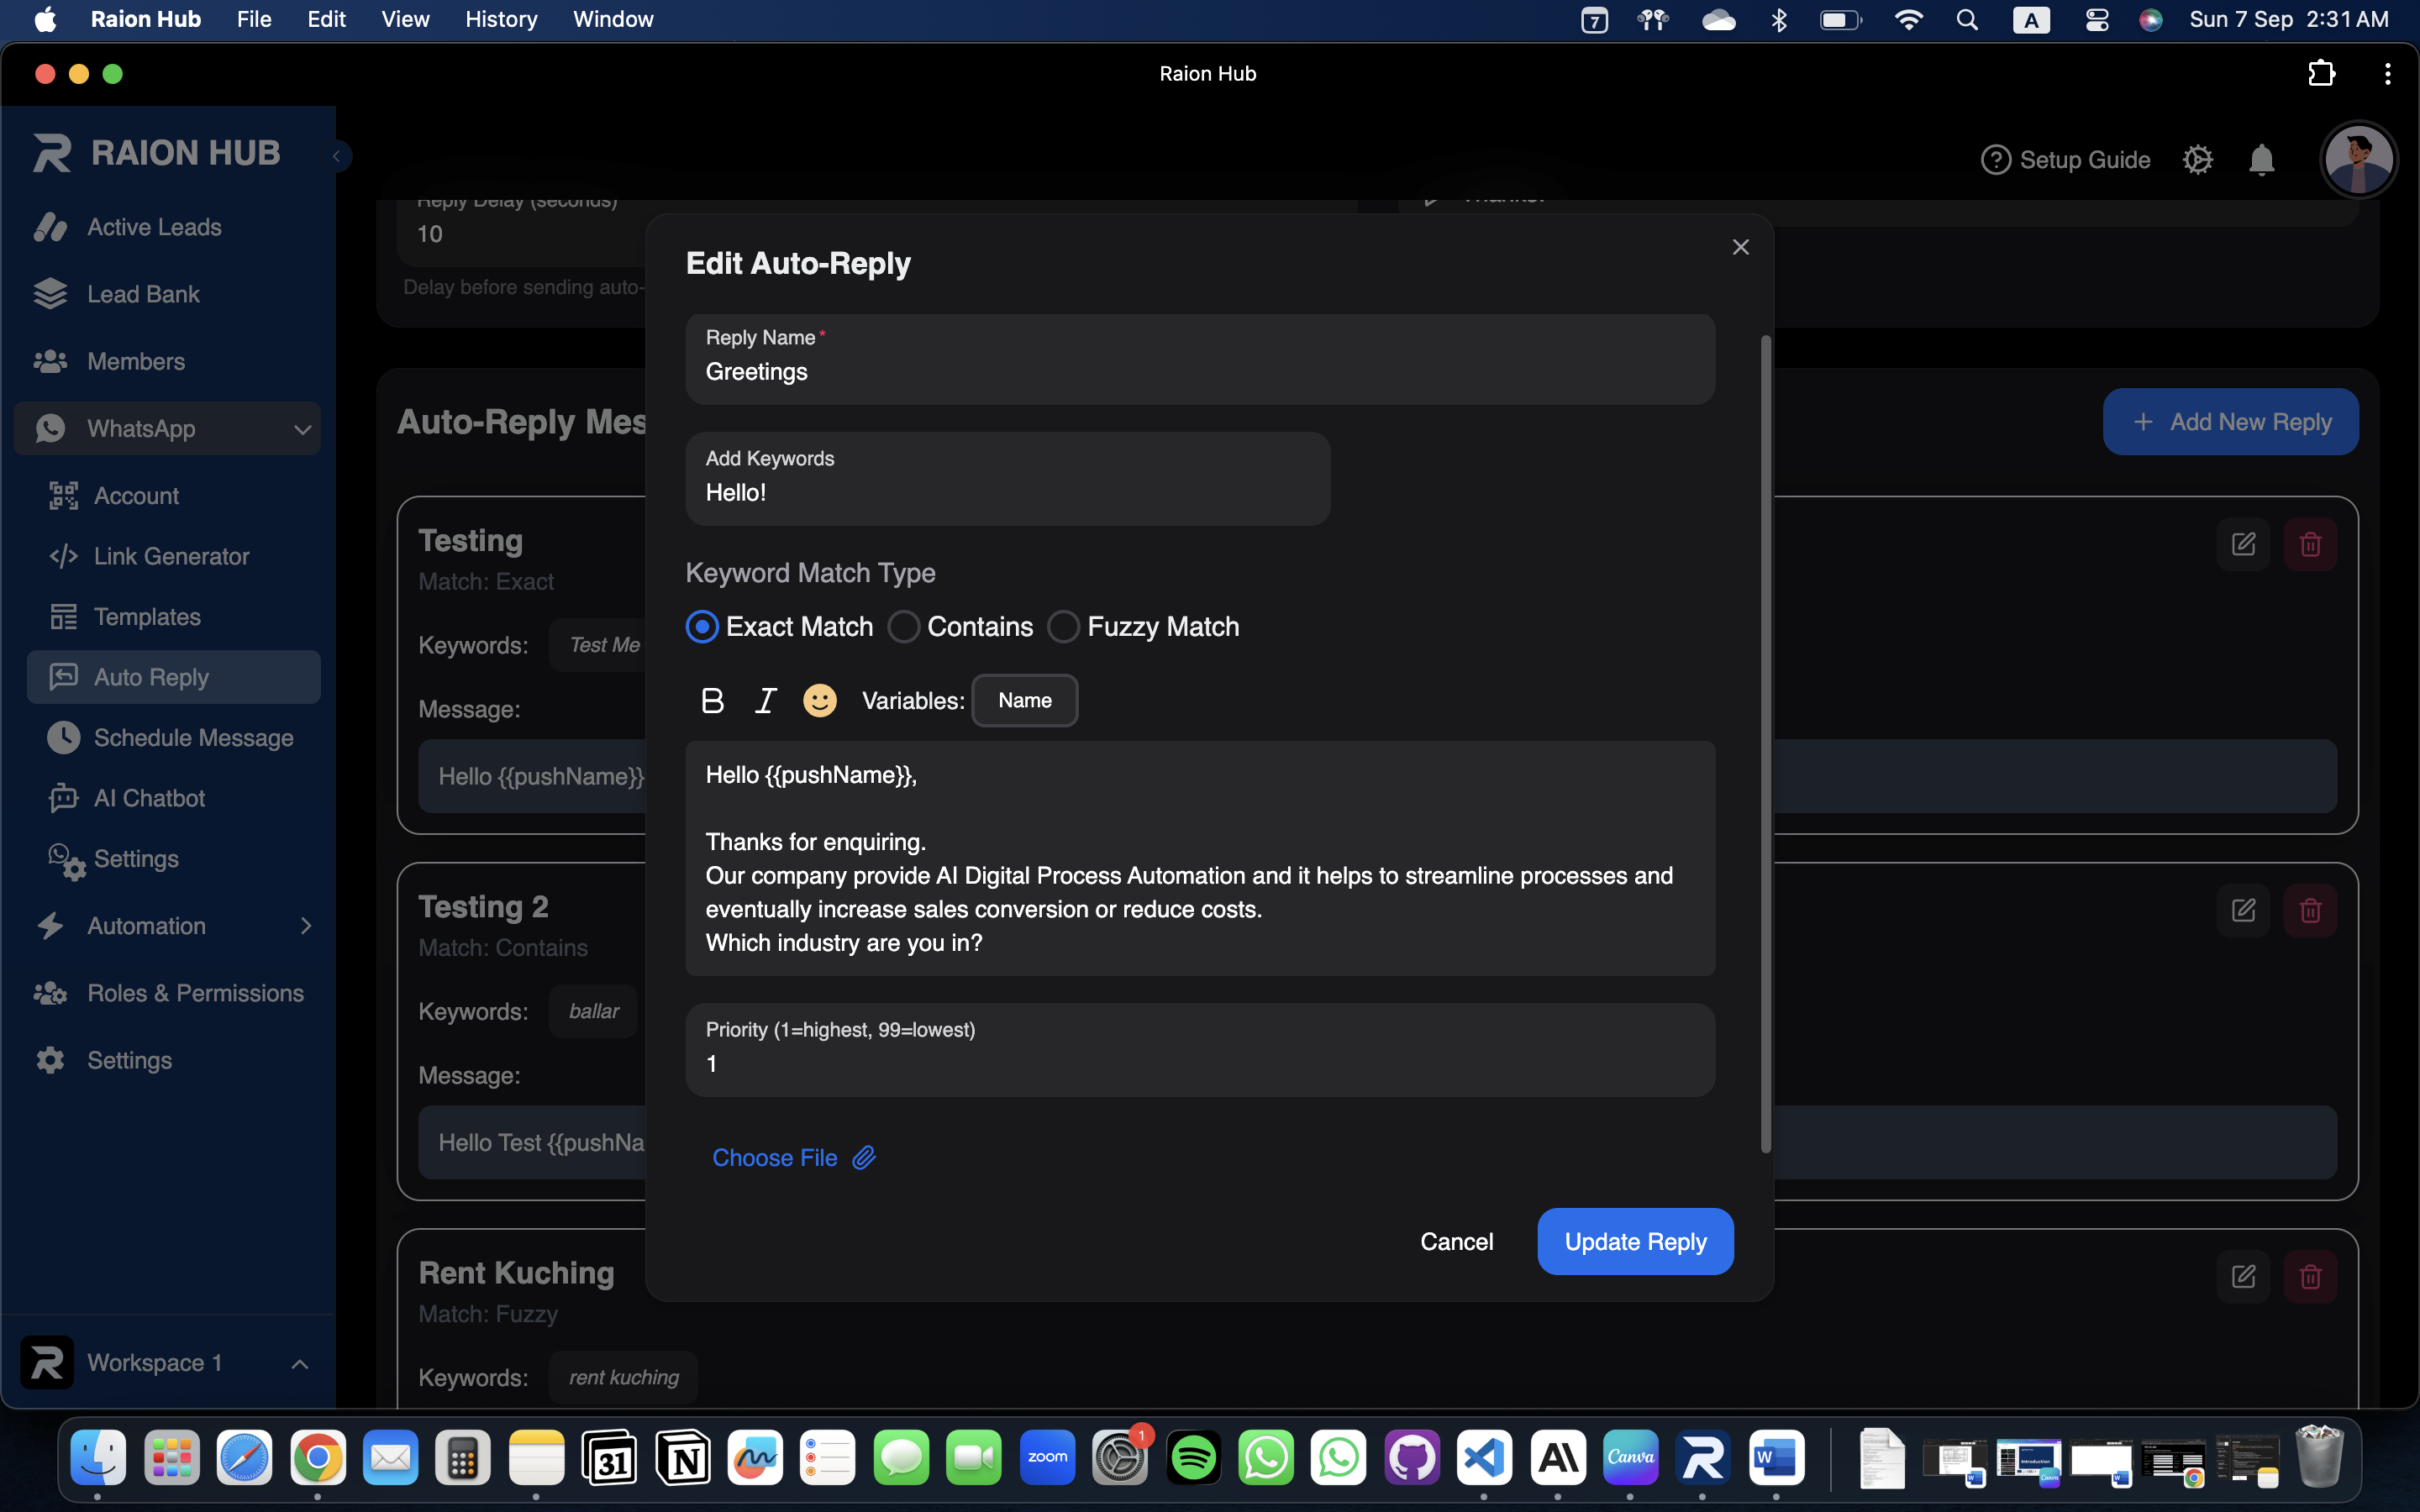Screen dimensions: 2420x1512
Task: Collapse the sidebar with the arrow handle
Action: click(338, 156)
